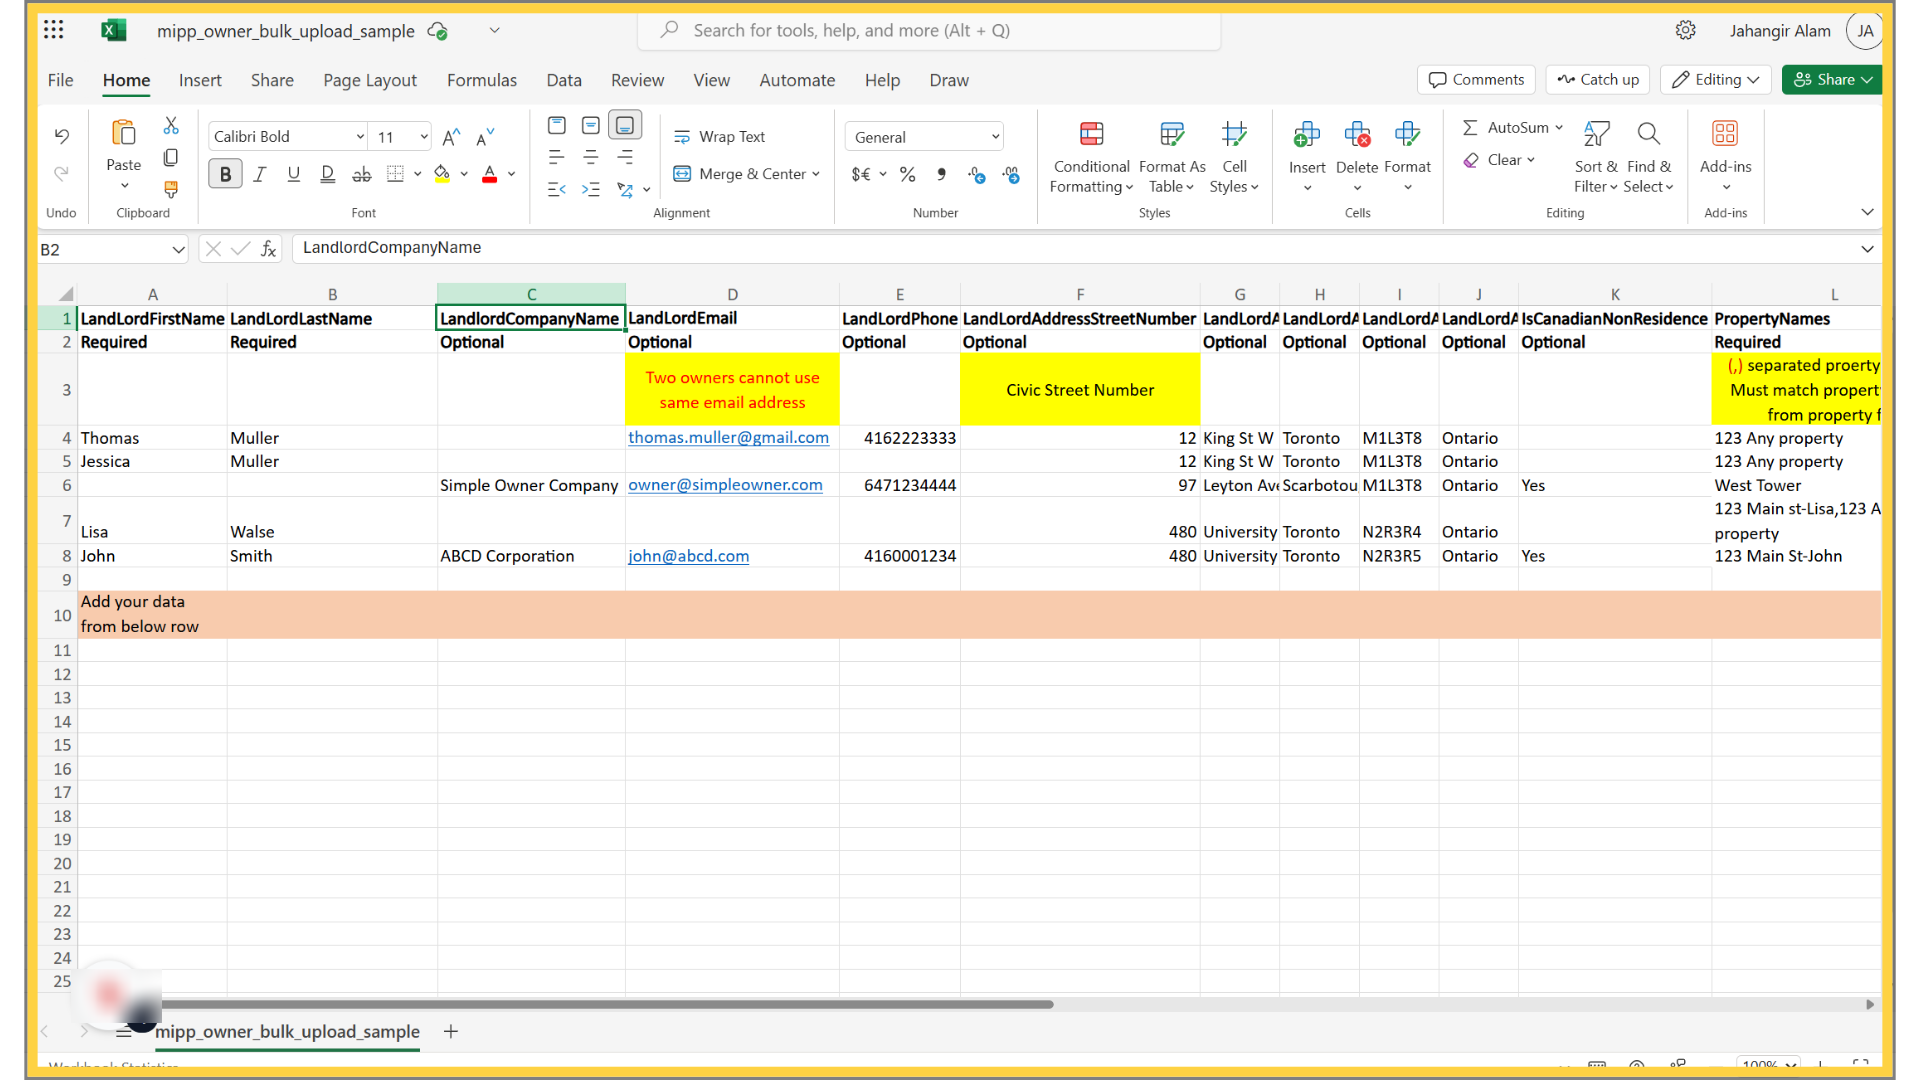Screen dimensions: 1920x1080
Task: Switch to the Insert tab
Action: point(200,80)
